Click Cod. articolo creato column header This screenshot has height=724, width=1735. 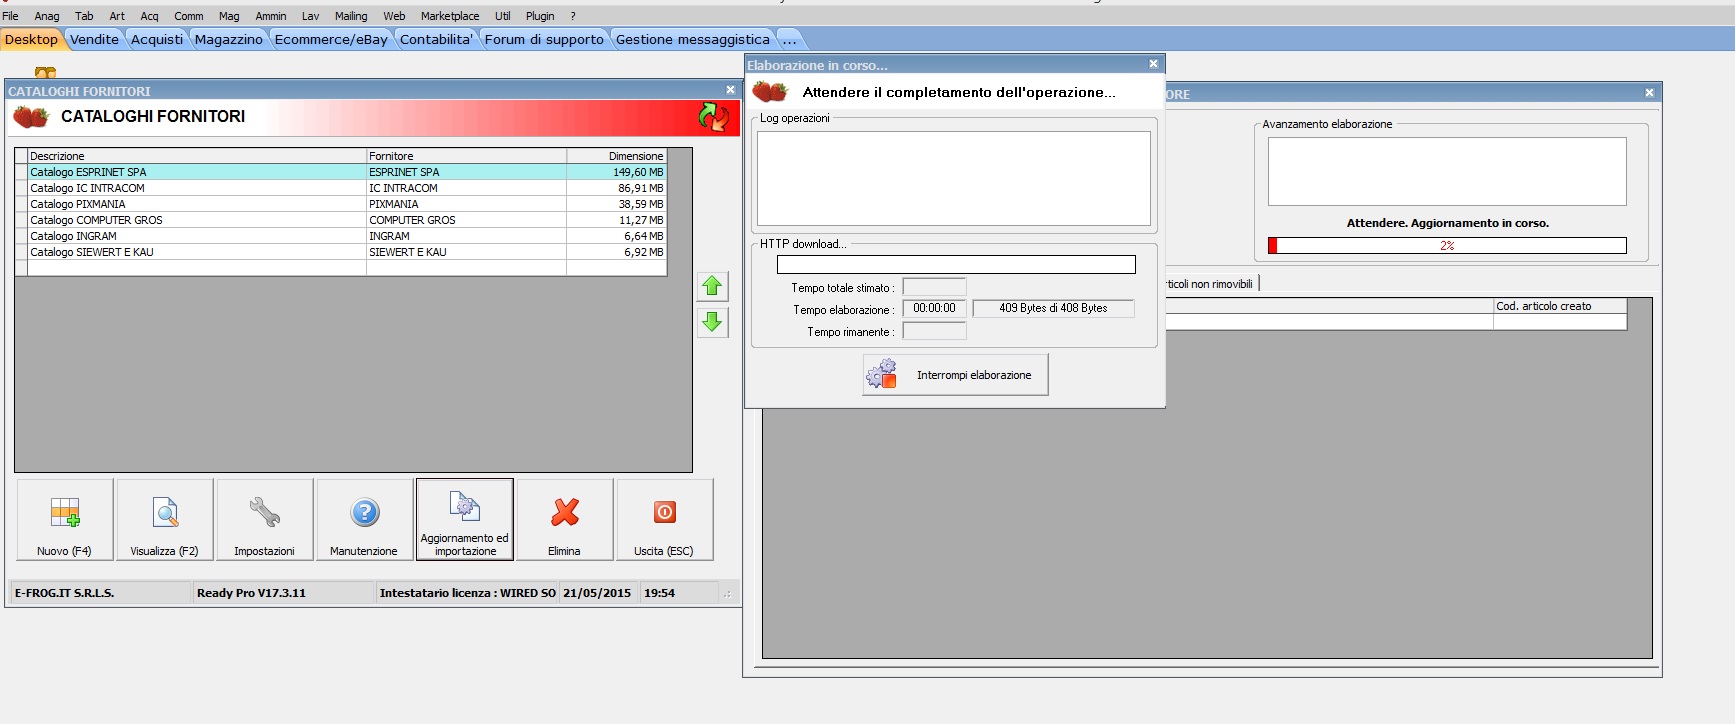[1560, 306]
